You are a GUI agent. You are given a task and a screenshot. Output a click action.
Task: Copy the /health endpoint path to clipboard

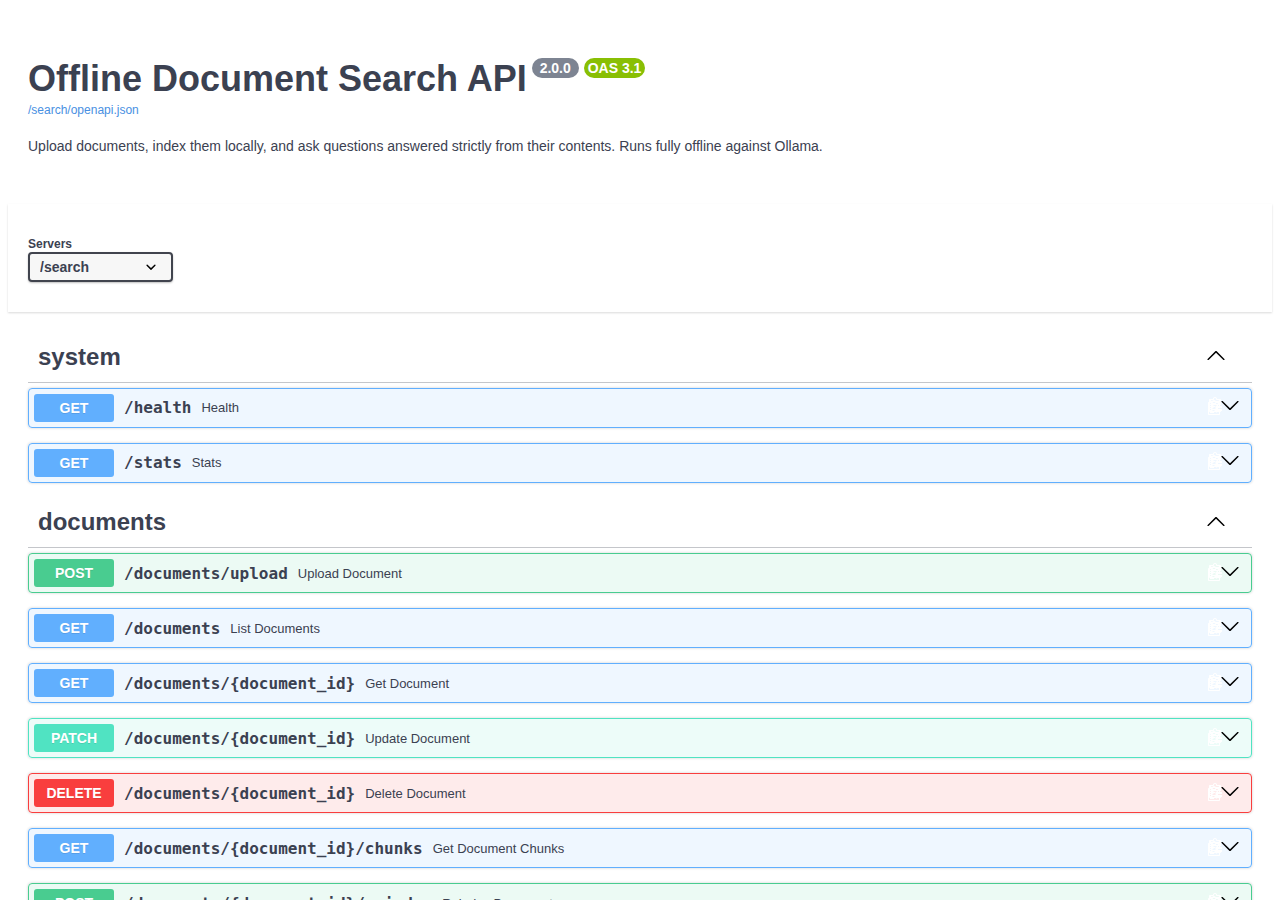tap(1212, 407)
